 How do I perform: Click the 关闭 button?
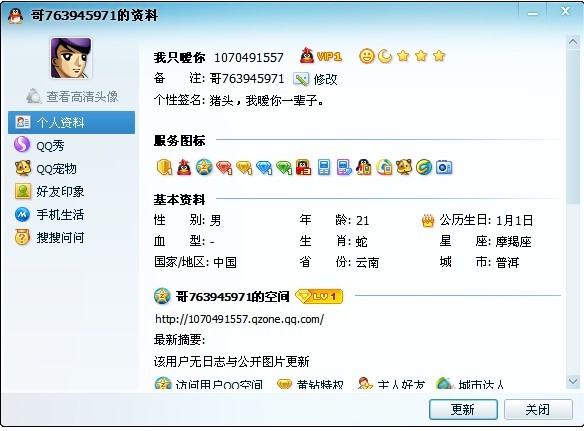[538, 409]
